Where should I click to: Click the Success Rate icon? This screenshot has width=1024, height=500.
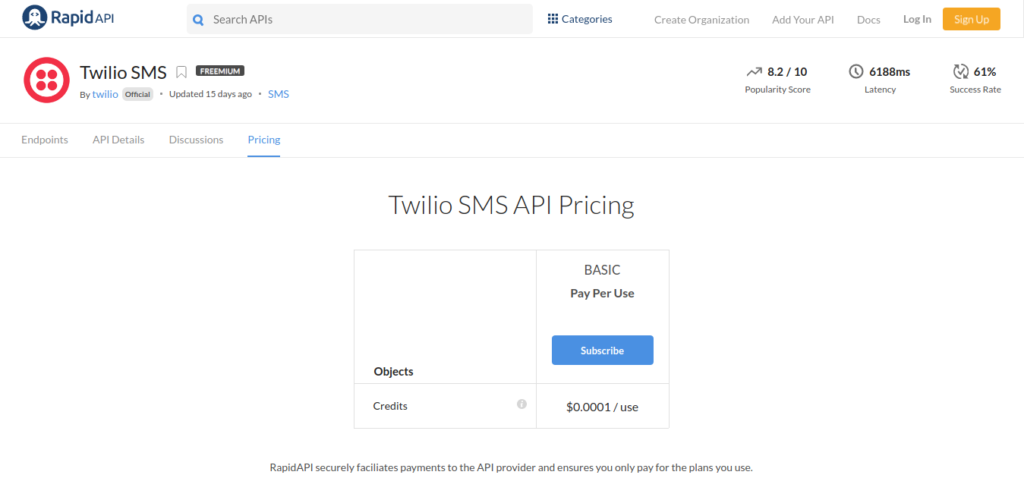(961, 72)
